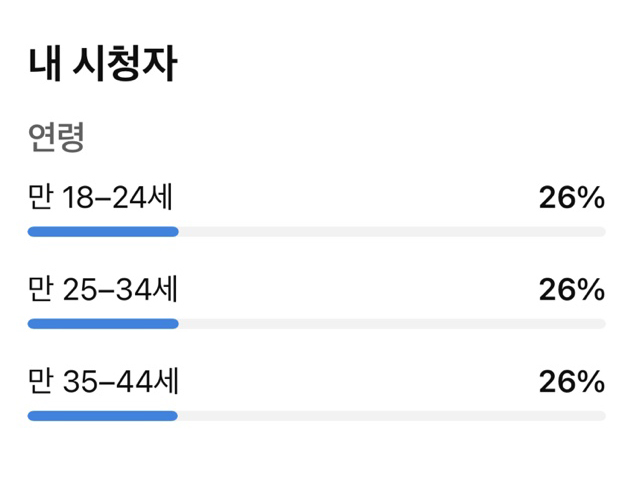
Task: Select the 연령 section label
Action: (56, 137)
